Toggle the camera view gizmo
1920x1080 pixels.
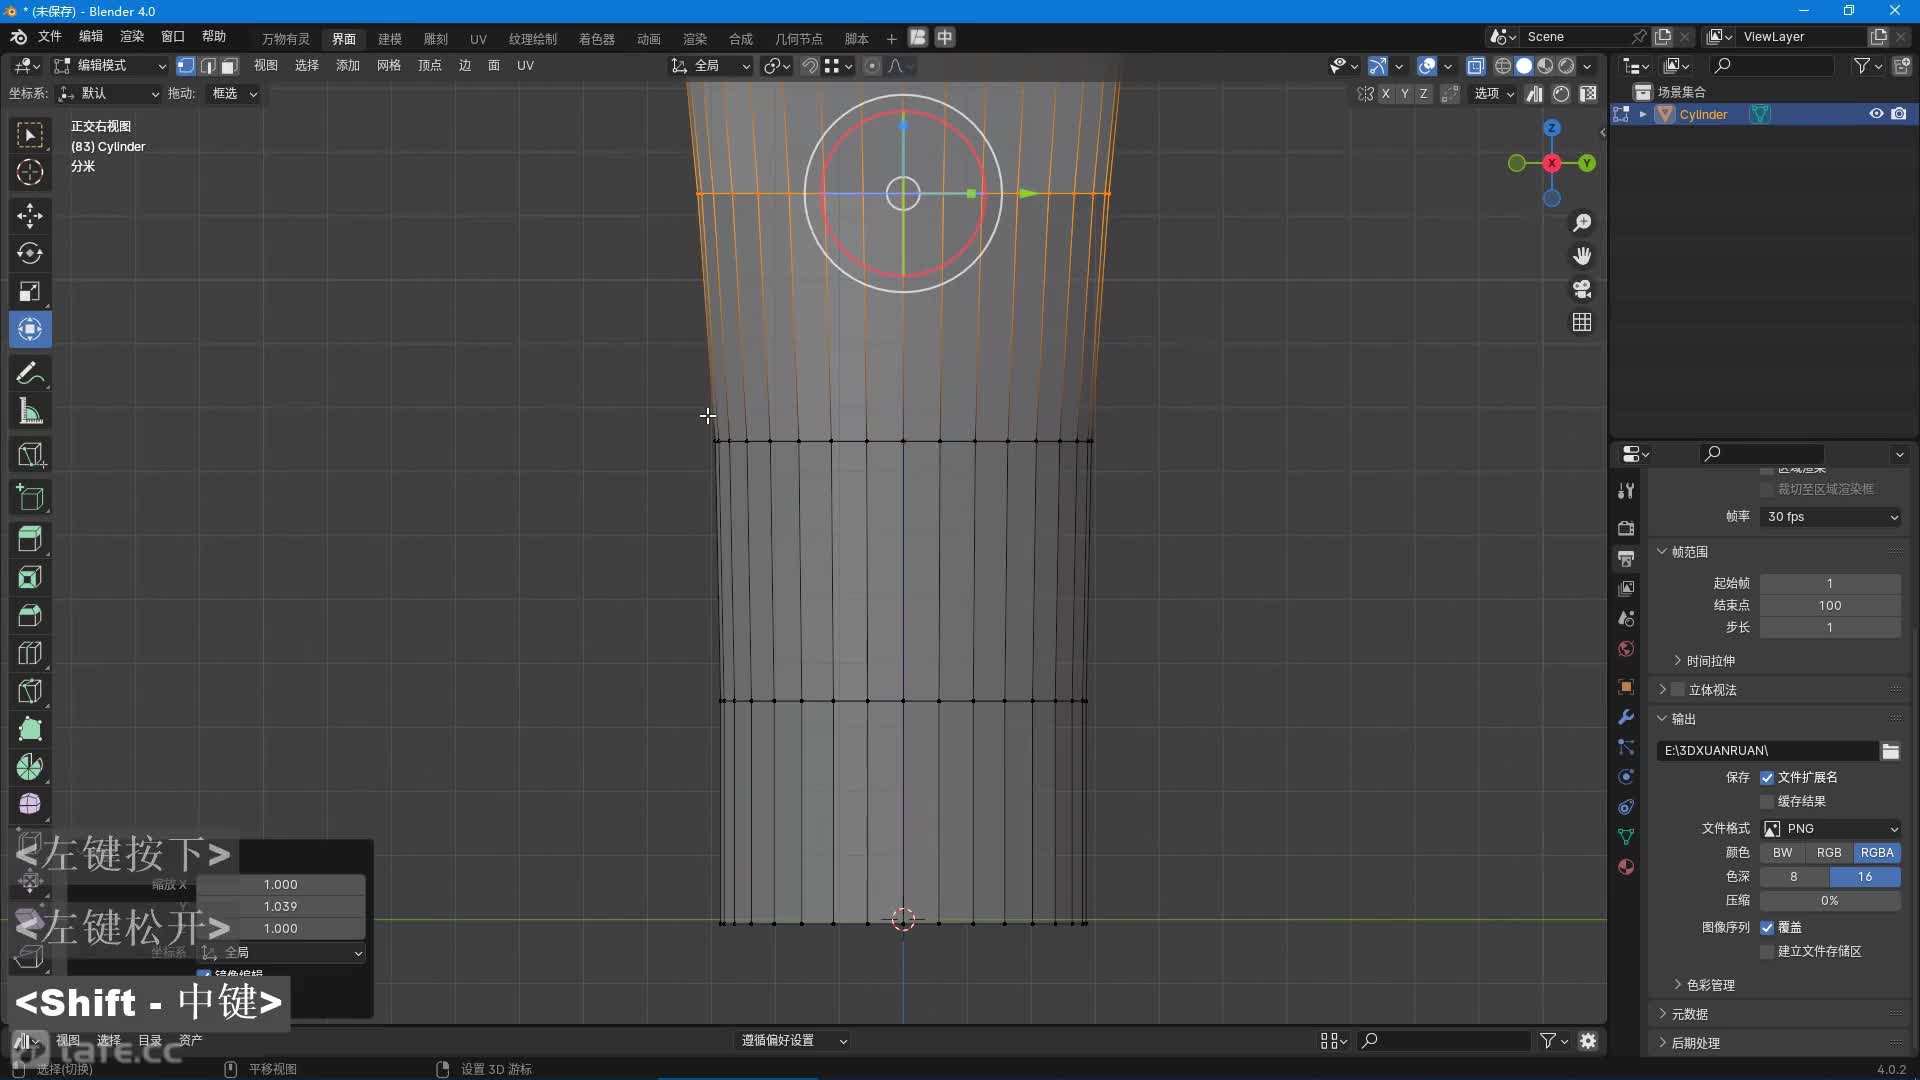pos(1582,289)
